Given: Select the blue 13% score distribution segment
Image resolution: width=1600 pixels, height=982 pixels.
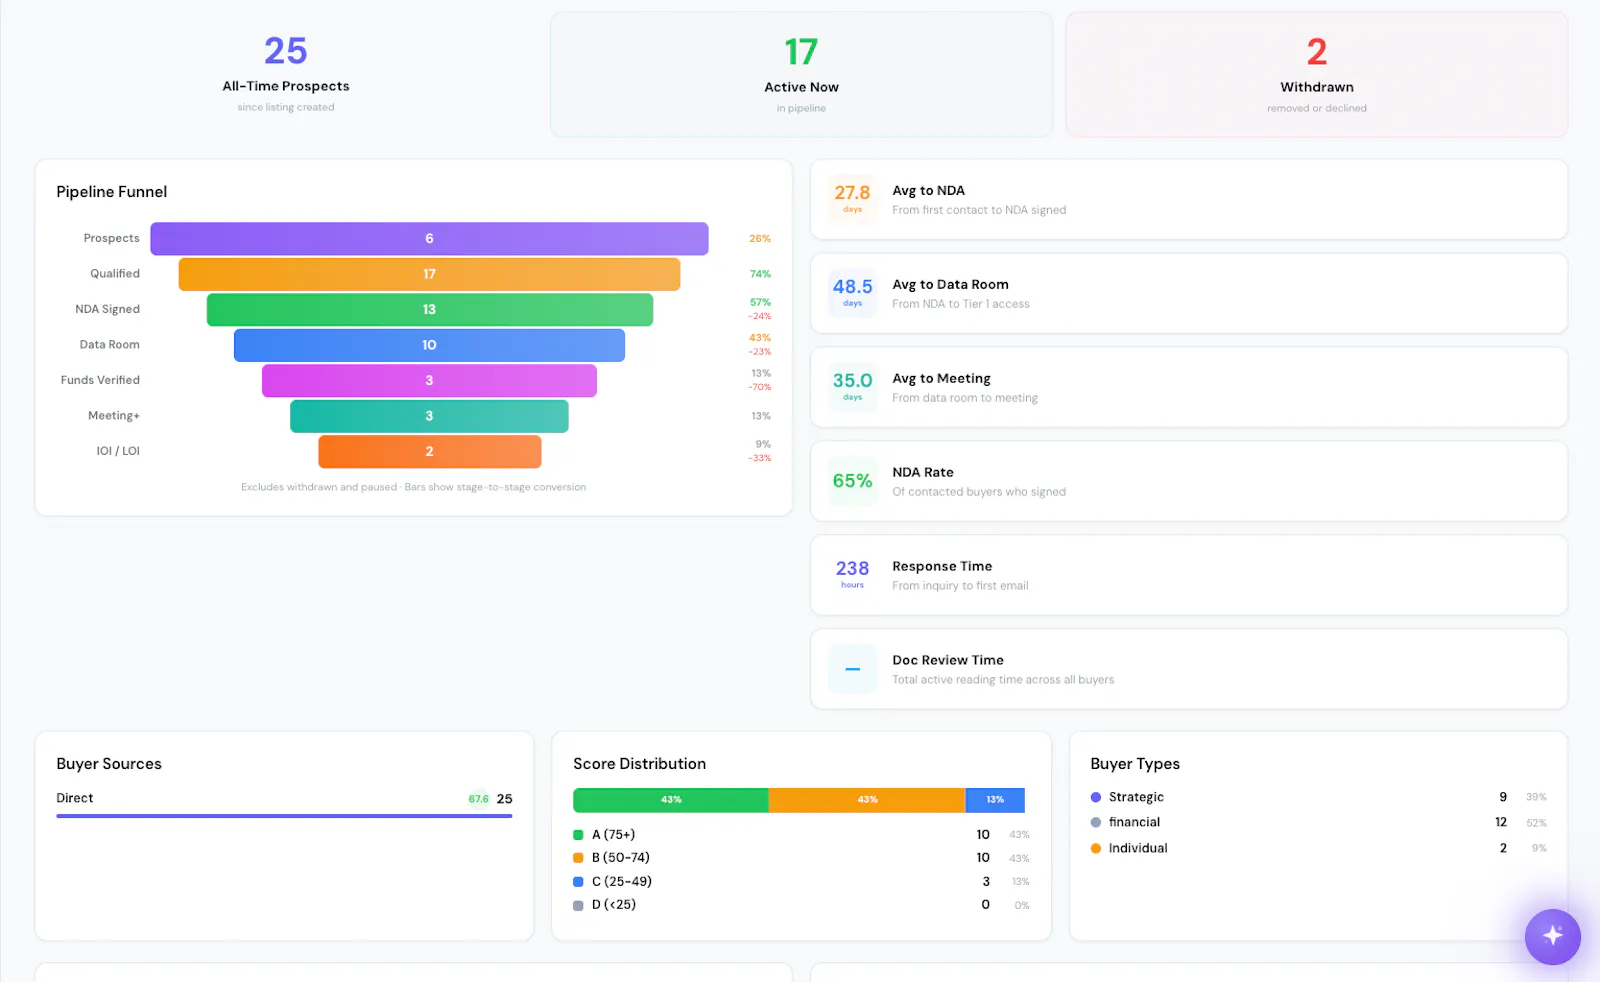Looking at the screenshot, I should [995, 800].
